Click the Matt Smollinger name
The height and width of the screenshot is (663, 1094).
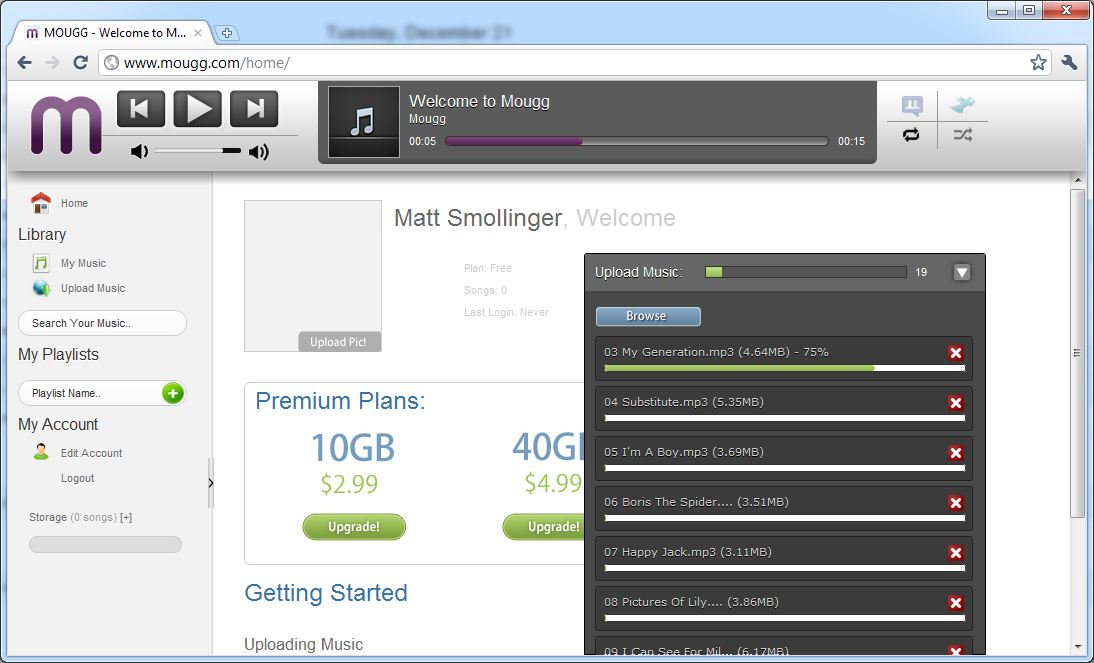pyautogui.click(x=478, y=218)
